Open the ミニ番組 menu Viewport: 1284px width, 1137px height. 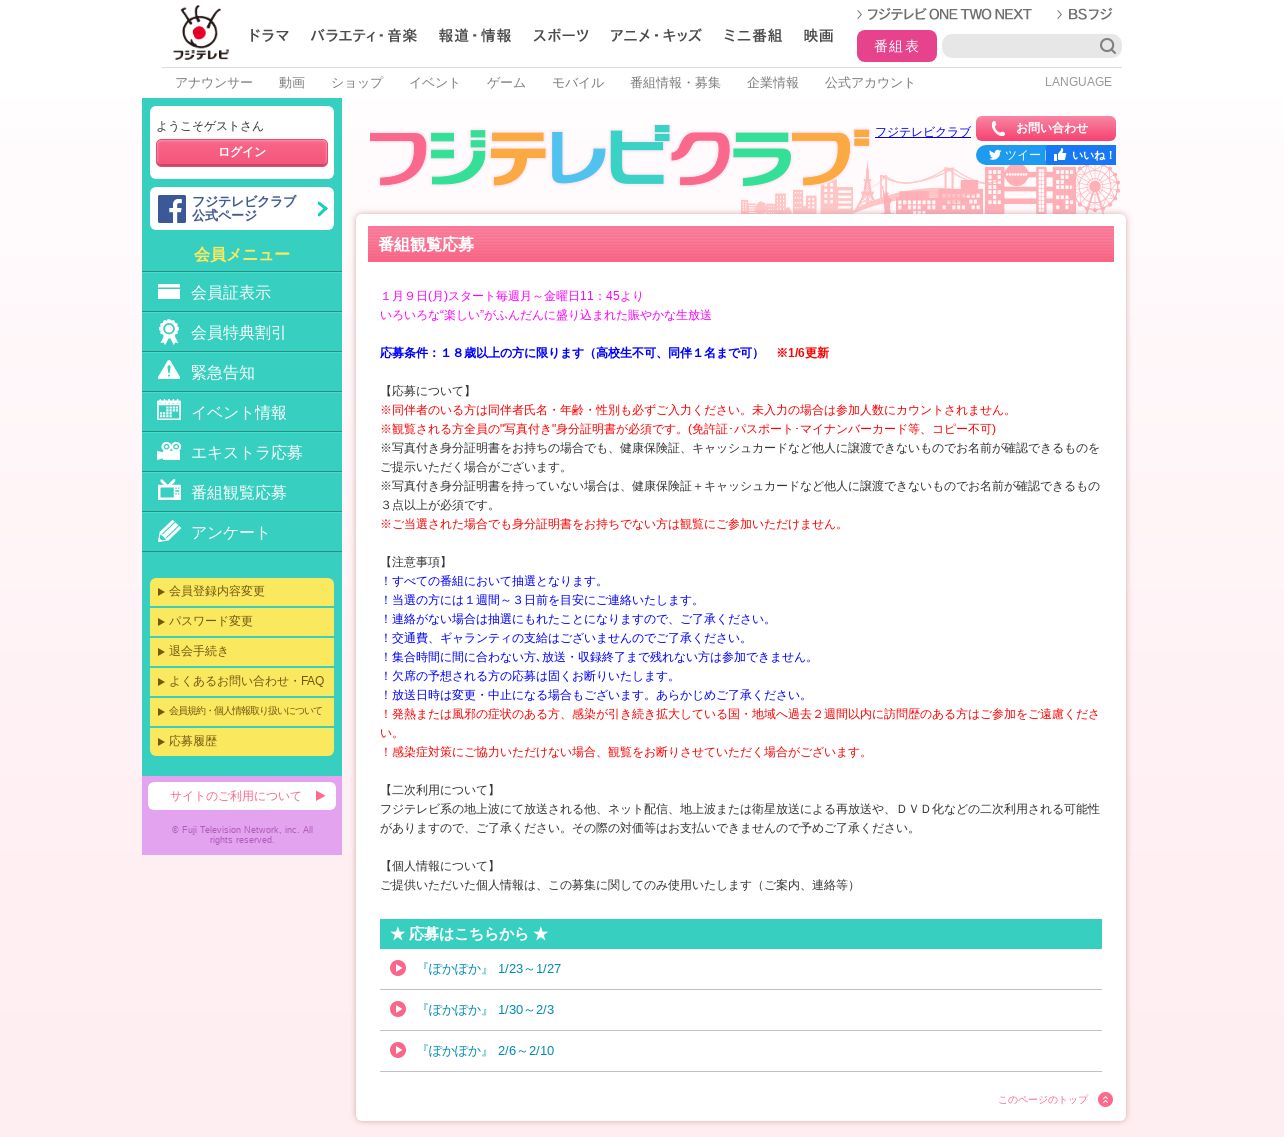753,36
